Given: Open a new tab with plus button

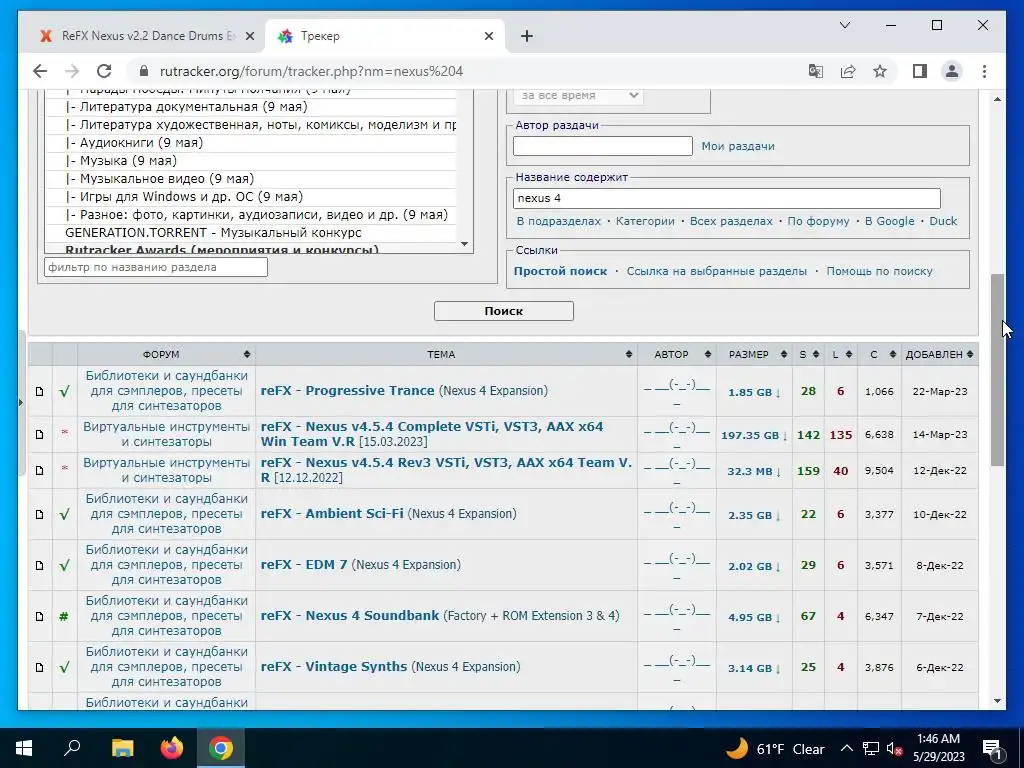Looking at the screenshot, I should pos(527,36).
